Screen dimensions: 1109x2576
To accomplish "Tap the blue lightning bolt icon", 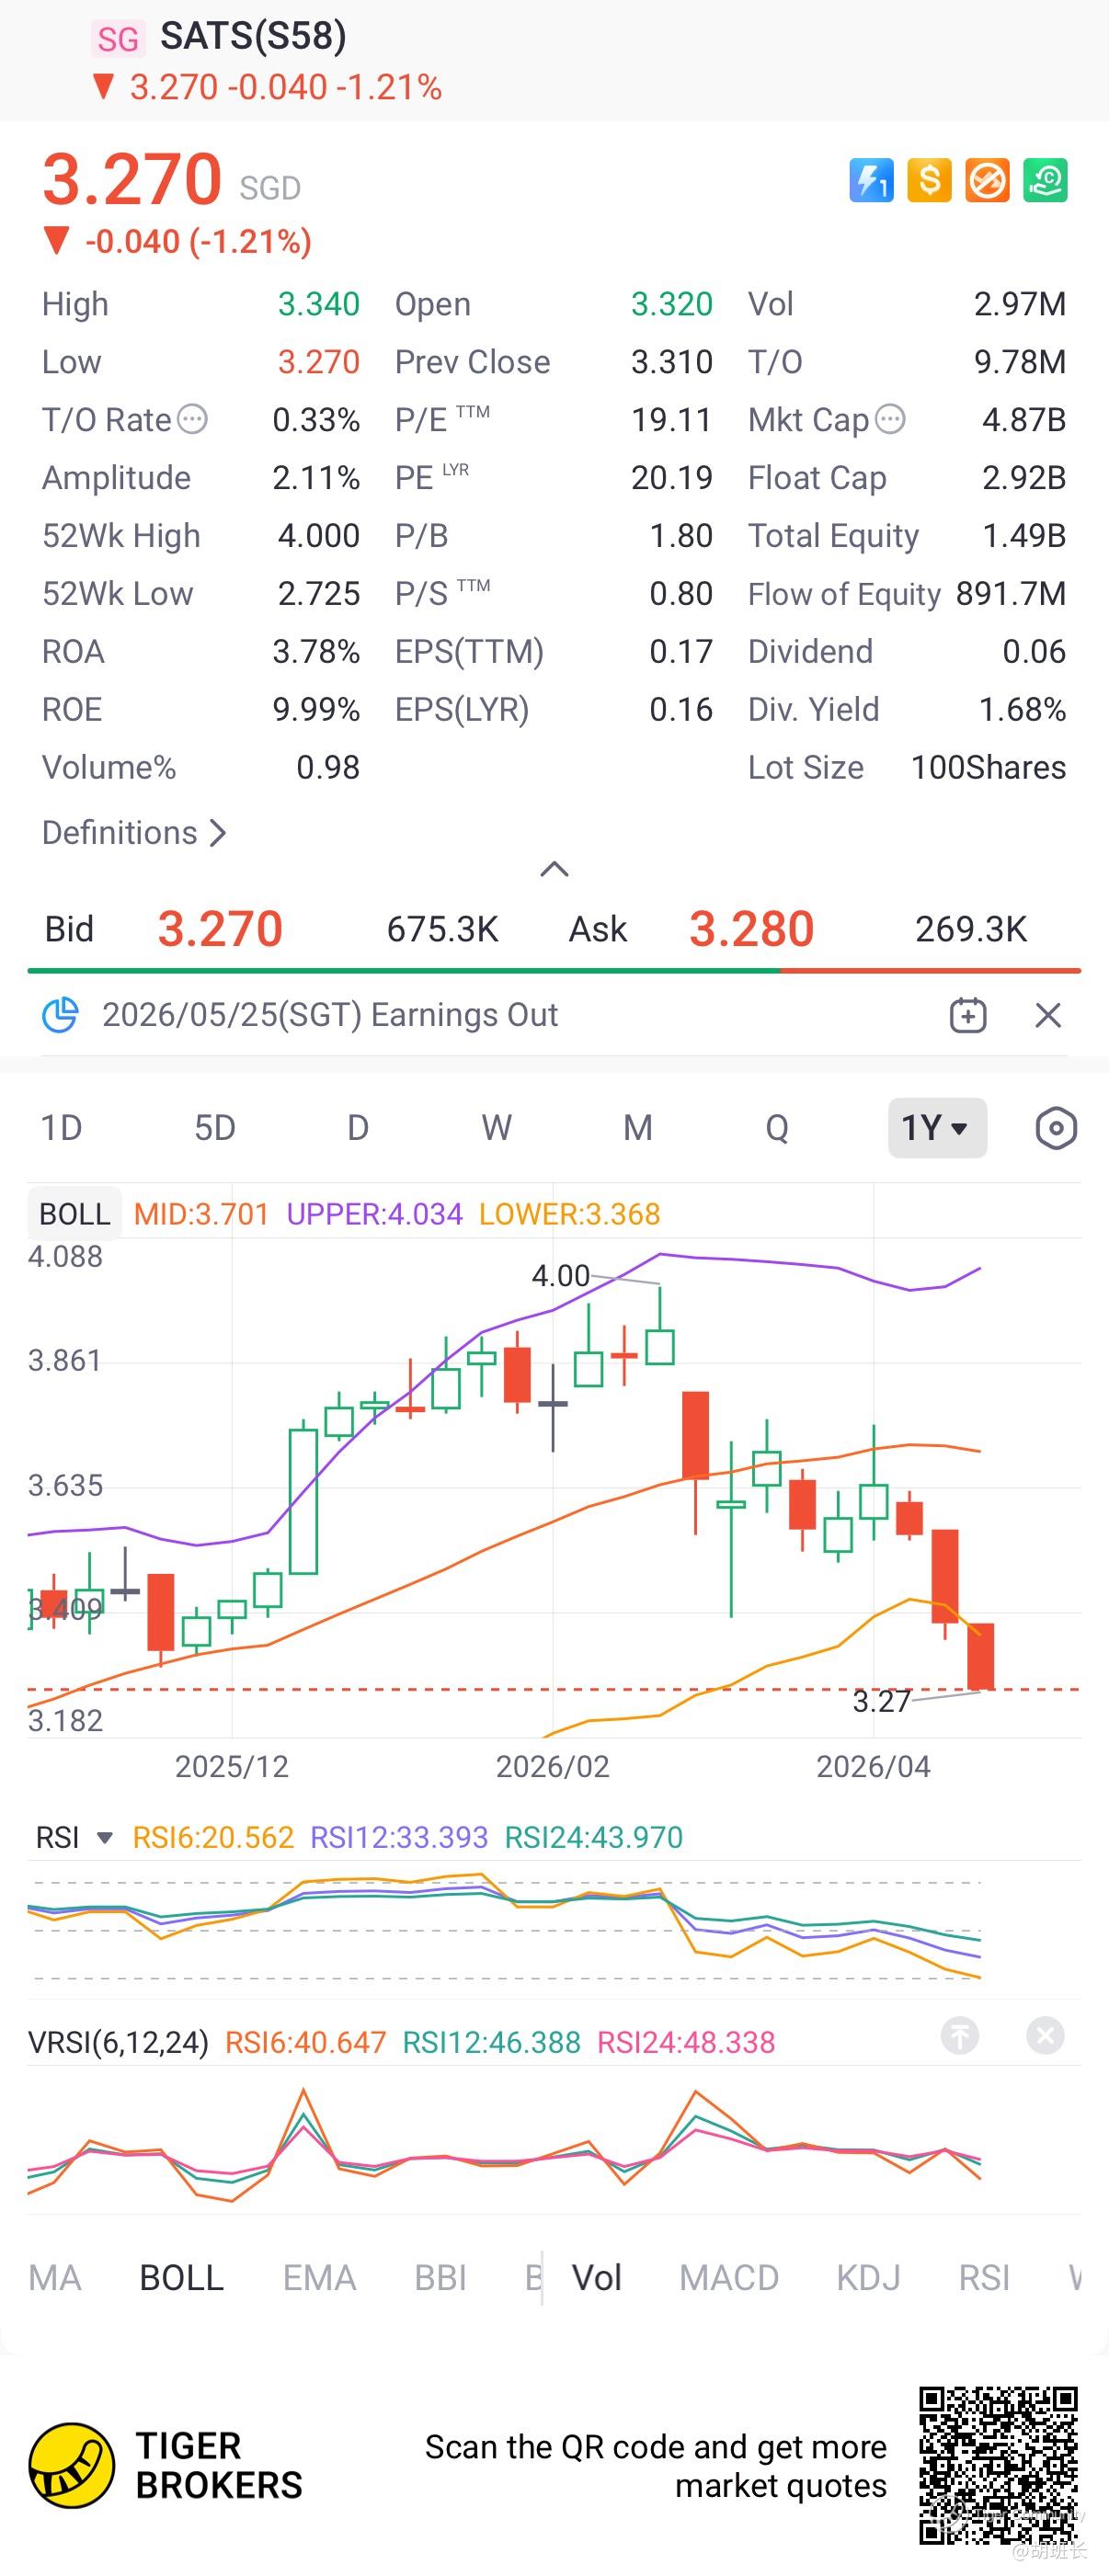I will (x=871, y=181).
